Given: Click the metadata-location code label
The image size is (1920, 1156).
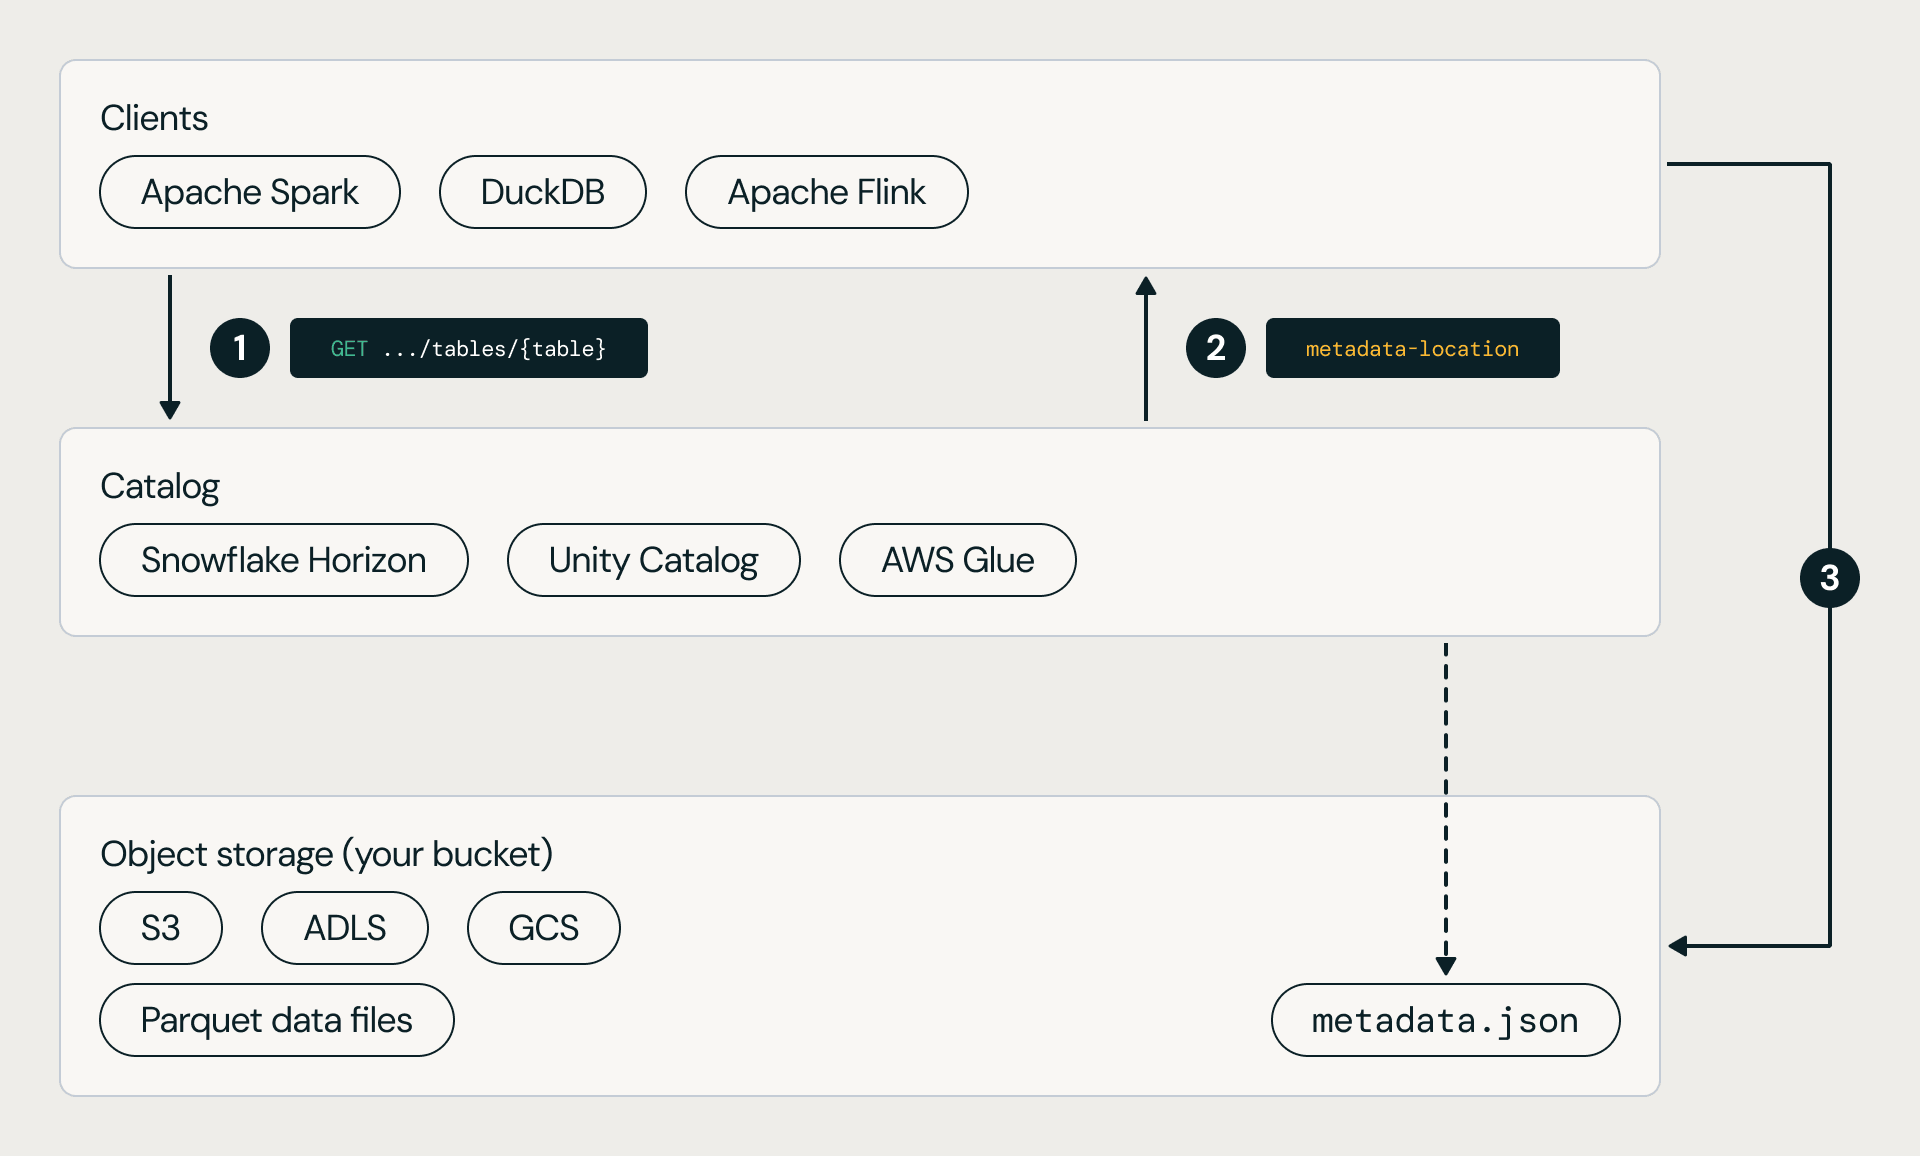Looking at the screenshot, I should pyautogui.click(x=1413, y=348).
